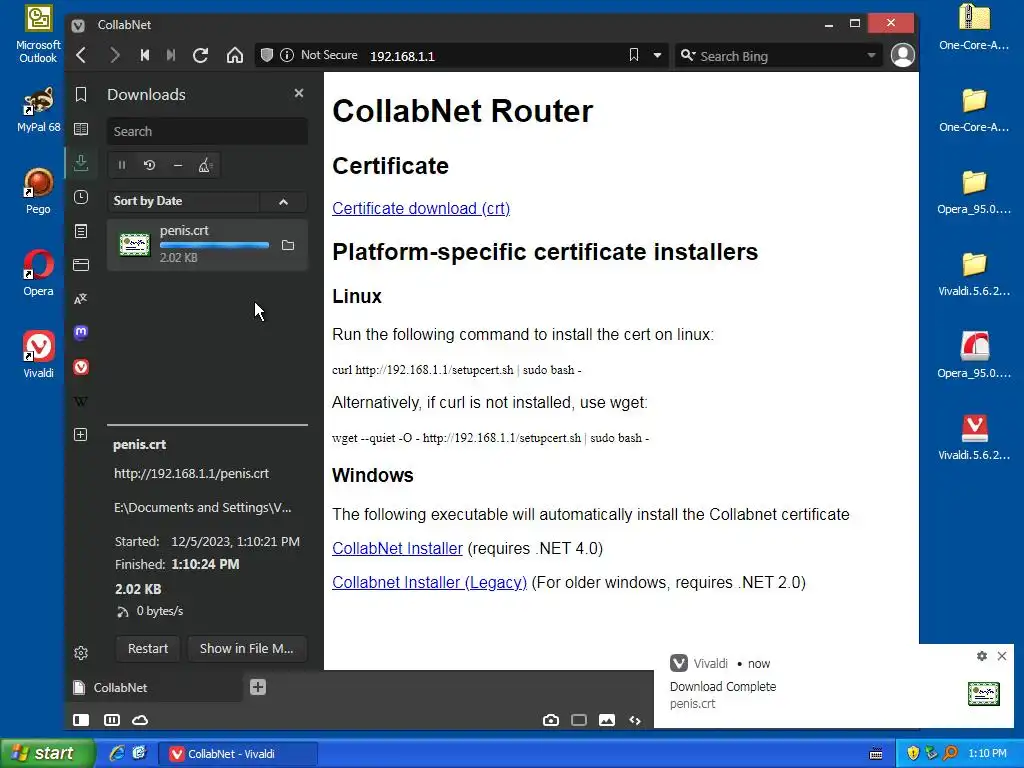Open the Translate panel in sidebar
This screenshot has width=1024, height=768.
(x=81, y=299)
